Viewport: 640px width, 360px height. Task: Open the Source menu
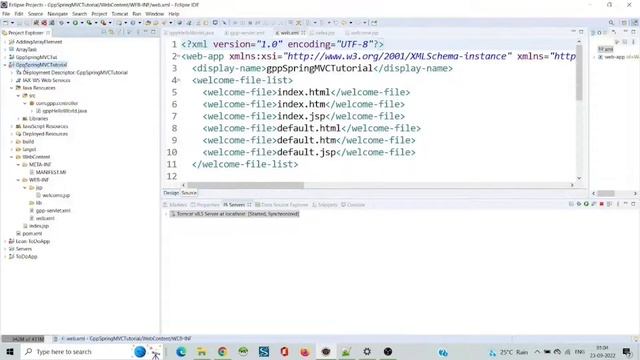point(35,14)
